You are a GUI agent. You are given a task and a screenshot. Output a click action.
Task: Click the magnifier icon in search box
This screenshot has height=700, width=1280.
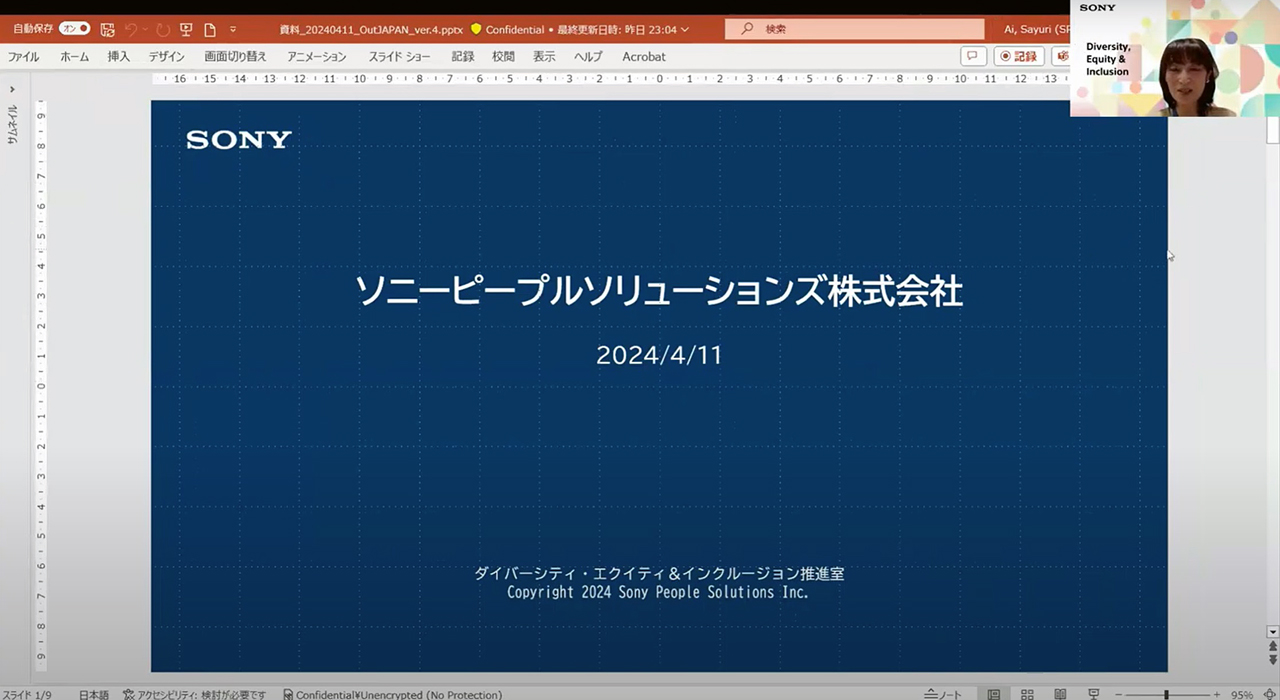(x=747, y=29)
